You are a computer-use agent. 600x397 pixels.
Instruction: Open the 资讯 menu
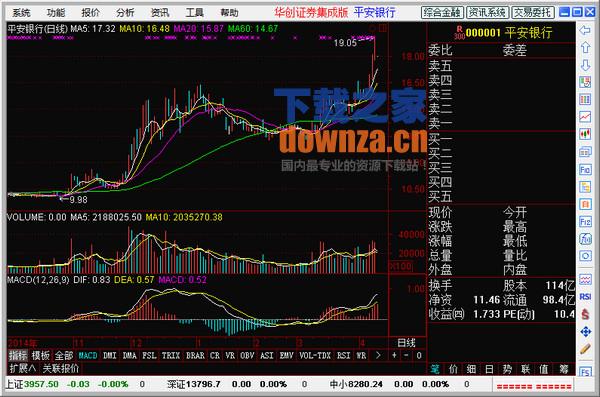pyautogui.click(x=160, y=13)
